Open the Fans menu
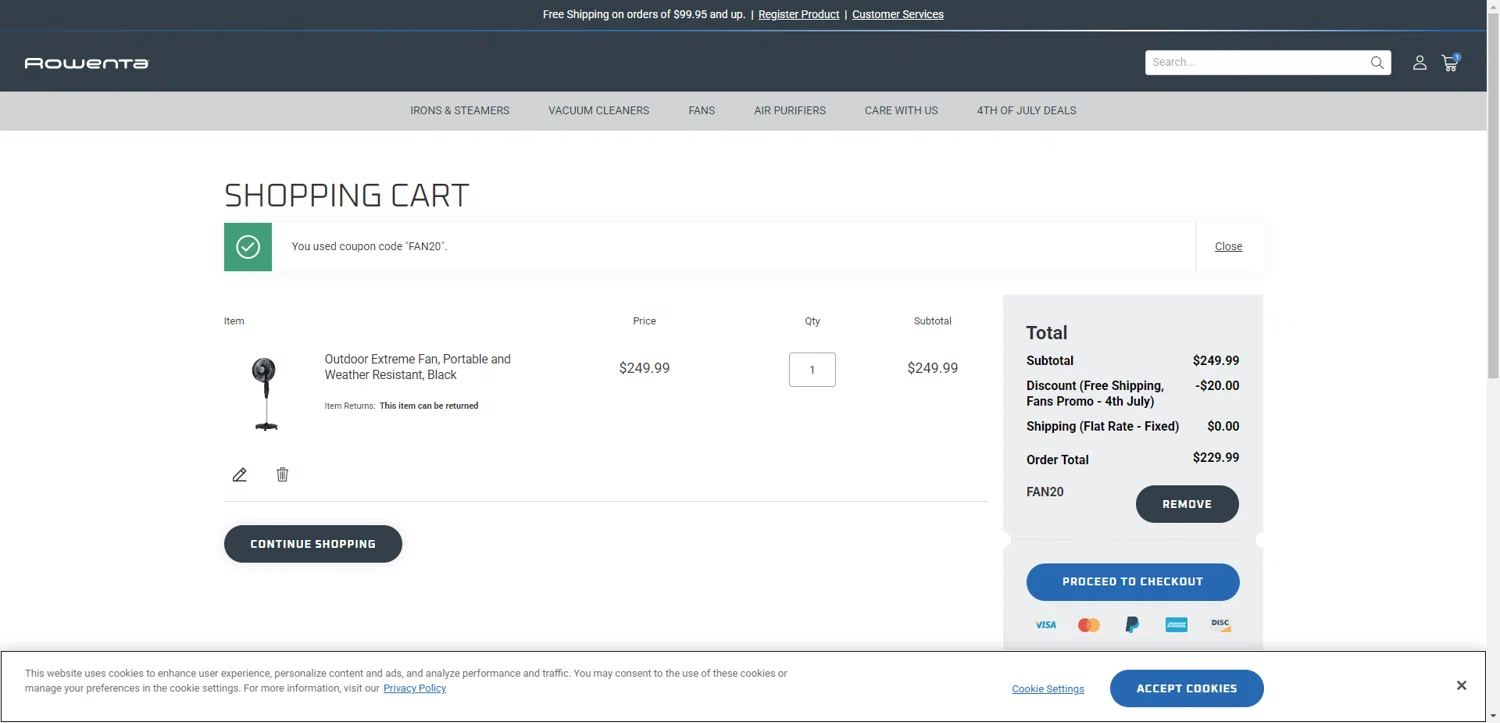The image size is (1500, 723). point(702,111)
